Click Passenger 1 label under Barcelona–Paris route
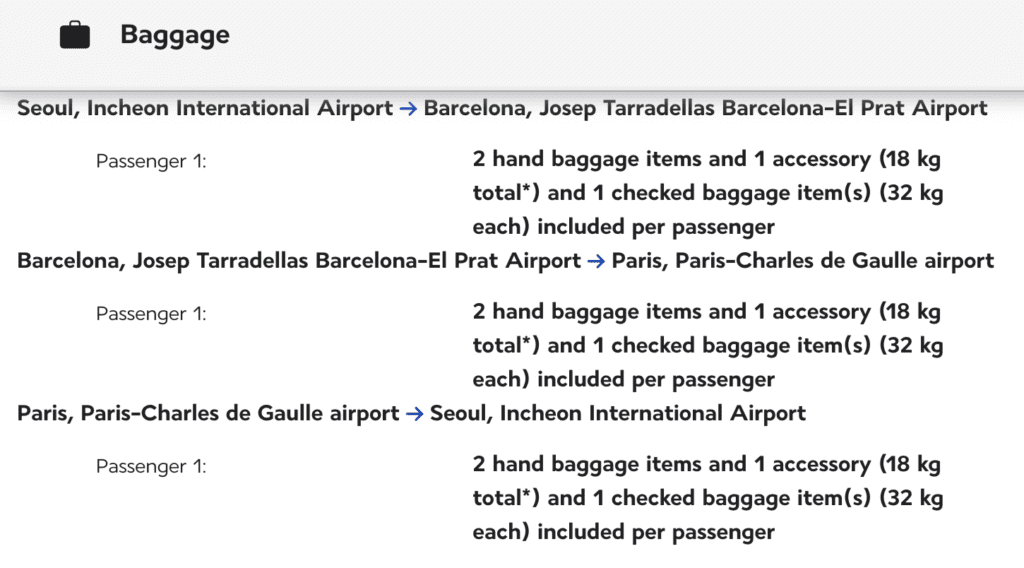Viewport: 1024px width, 568px height. [151, 314]
